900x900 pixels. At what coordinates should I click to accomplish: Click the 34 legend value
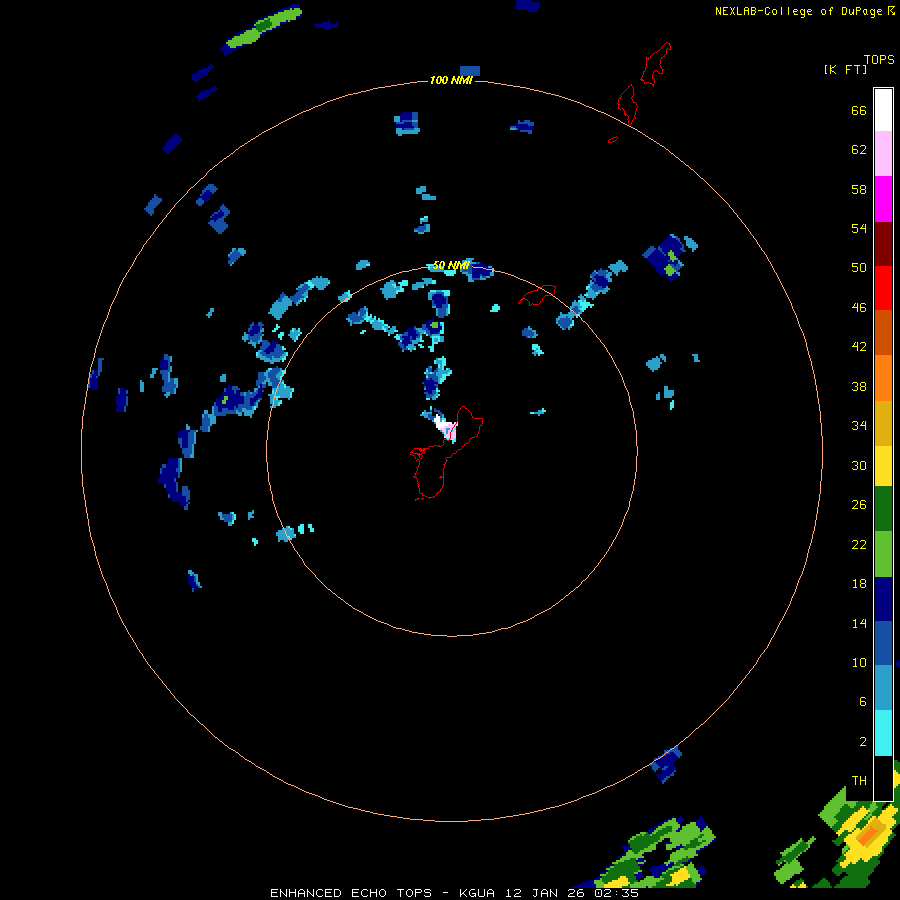click(859, 426)
